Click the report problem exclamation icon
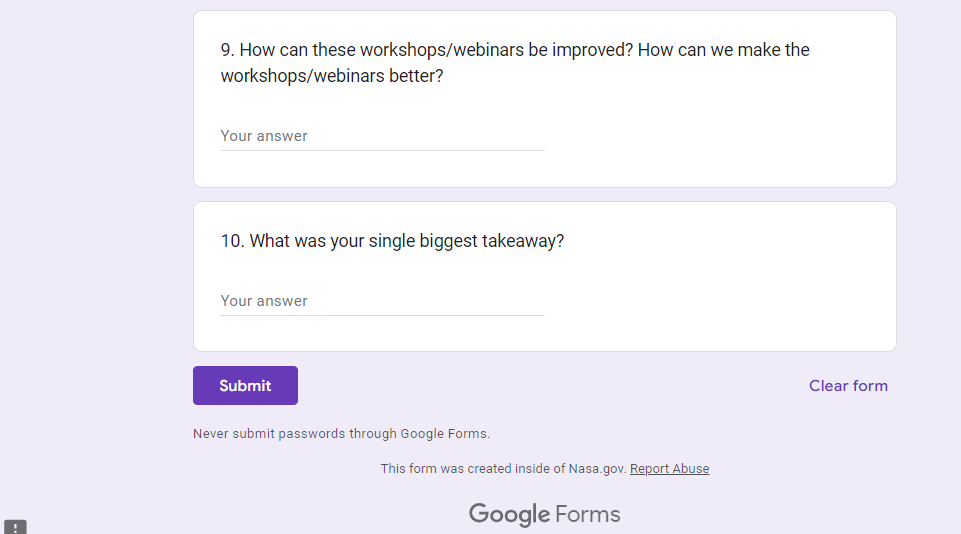961x534 pixels. point(15,527)
